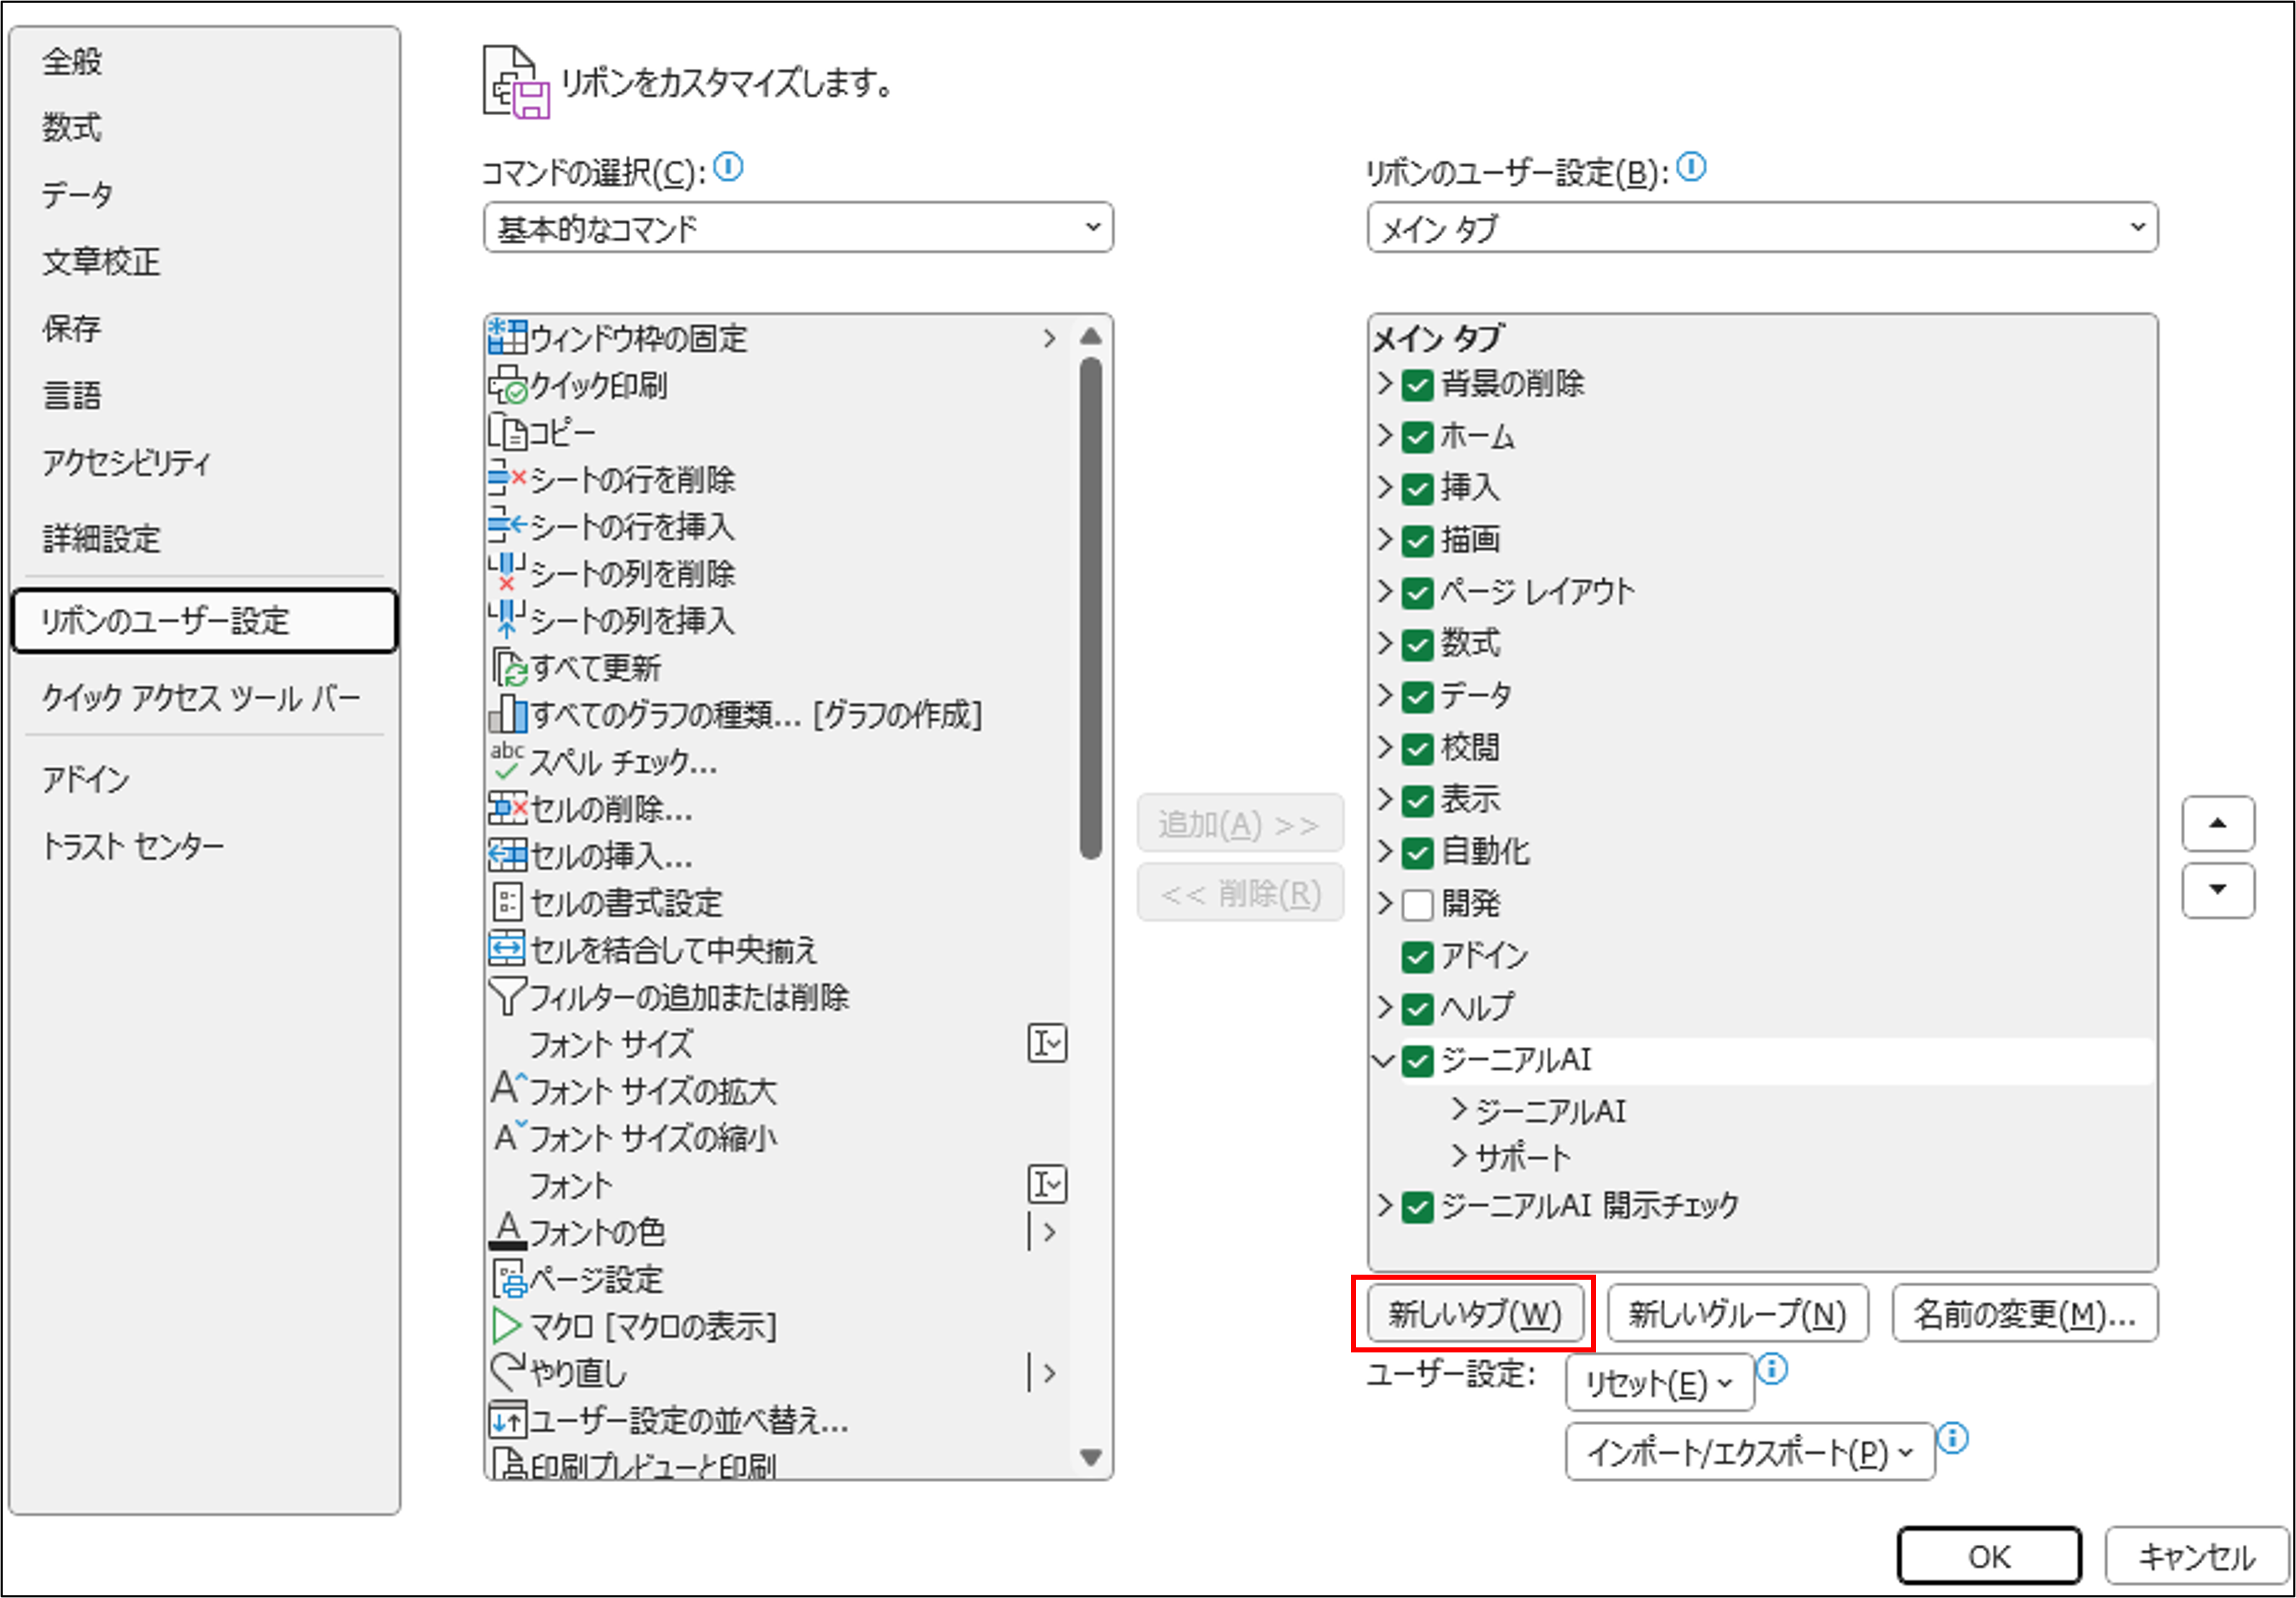Click the コピー command icon

point(507,432)
